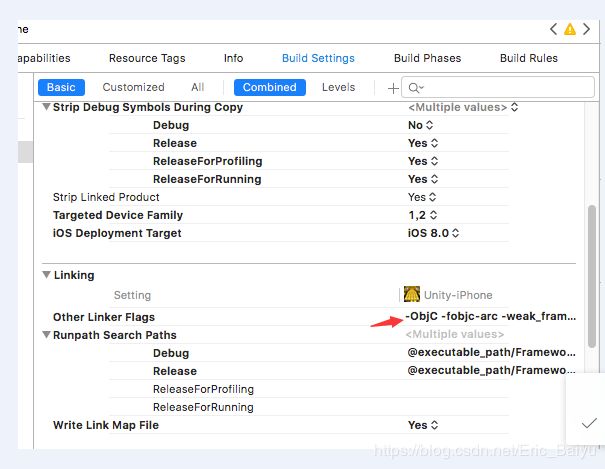Image resolution: width=605 pixels, height=469 pixels.
Task: Collapse Strip Debug Symbols During Copy
Action: pos(46,107)
